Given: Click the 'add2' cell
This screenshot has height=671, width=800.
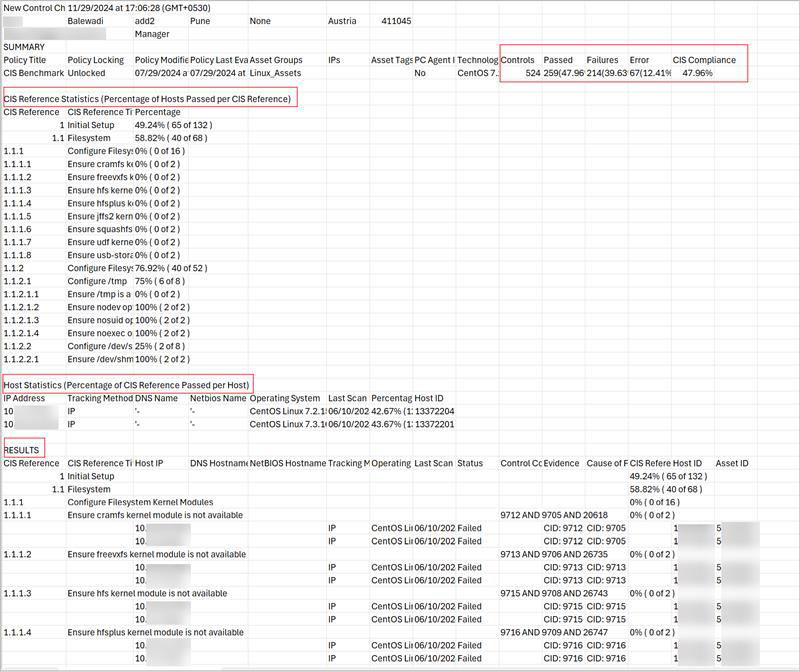Looking at the screenshot, I should 144,21.
